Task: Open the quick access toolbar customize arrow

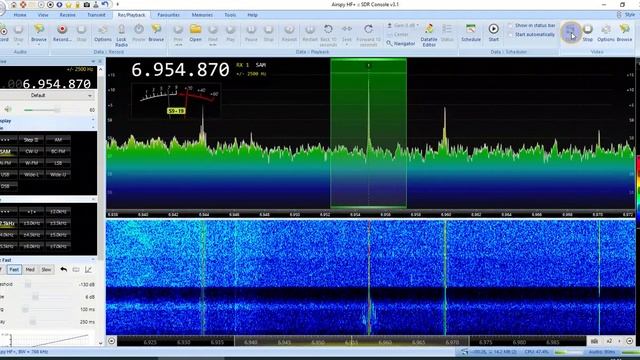Action: pos(118,4)
